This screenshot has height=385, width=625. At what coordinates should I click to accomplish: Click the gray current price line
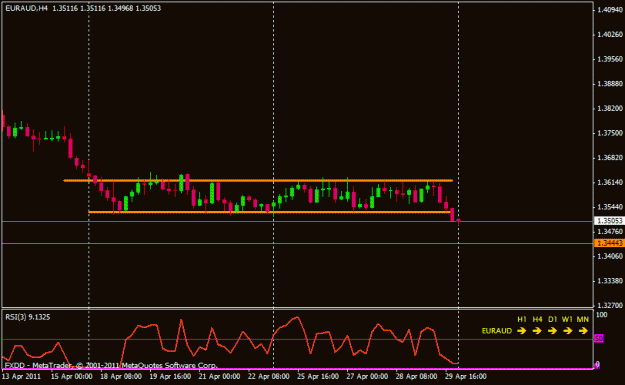(298, 221)
